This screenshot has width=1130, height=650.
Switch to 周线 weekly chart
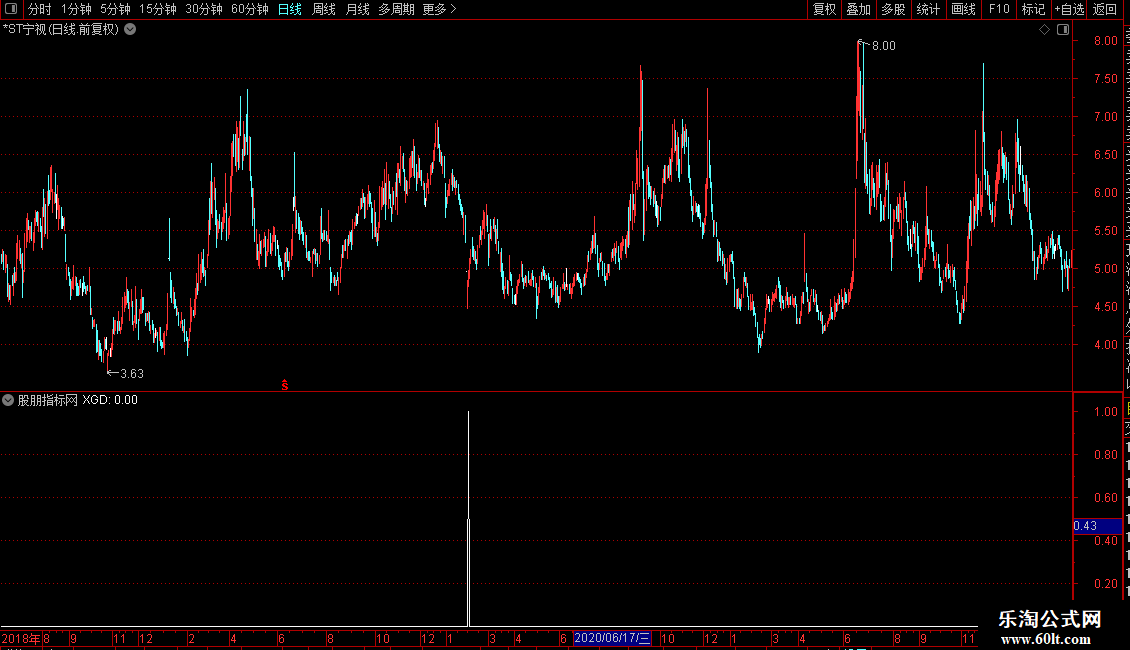click(324, 9)
